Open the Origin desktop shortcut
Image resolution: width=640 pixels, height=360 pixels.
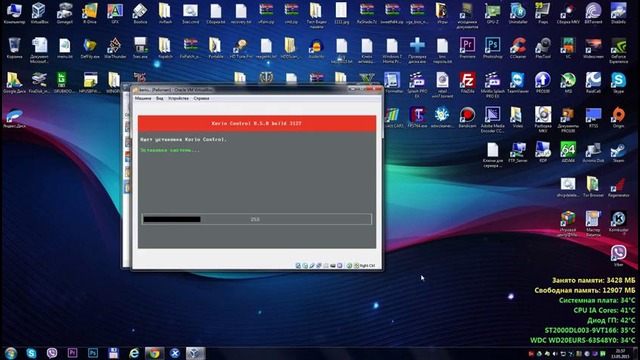click(618, 117)
